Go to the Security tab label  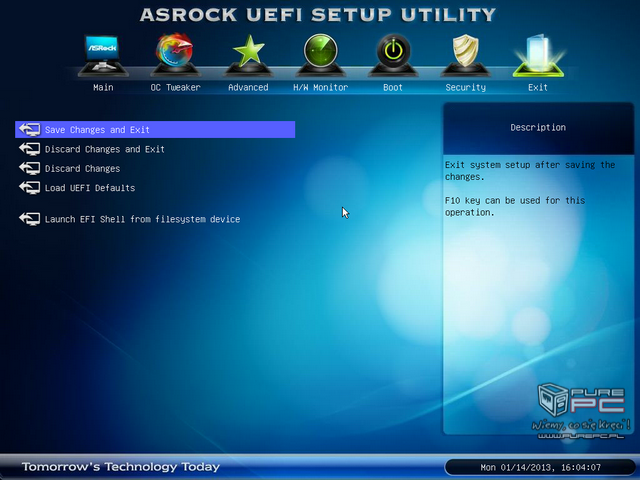tap(465, 88)
